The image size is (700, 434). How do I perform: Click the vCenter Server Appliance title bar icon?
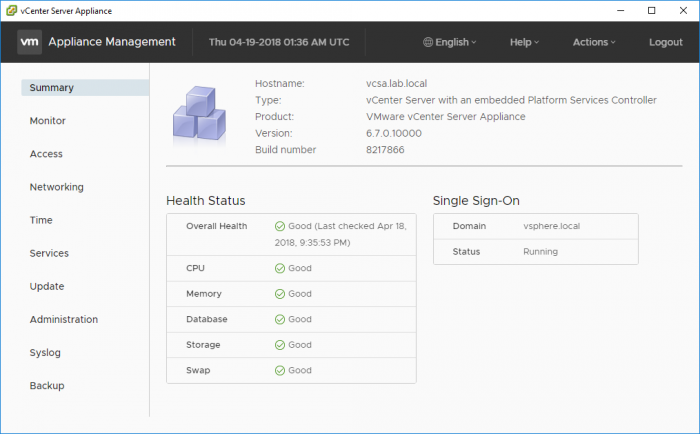[x=12, y=10]
